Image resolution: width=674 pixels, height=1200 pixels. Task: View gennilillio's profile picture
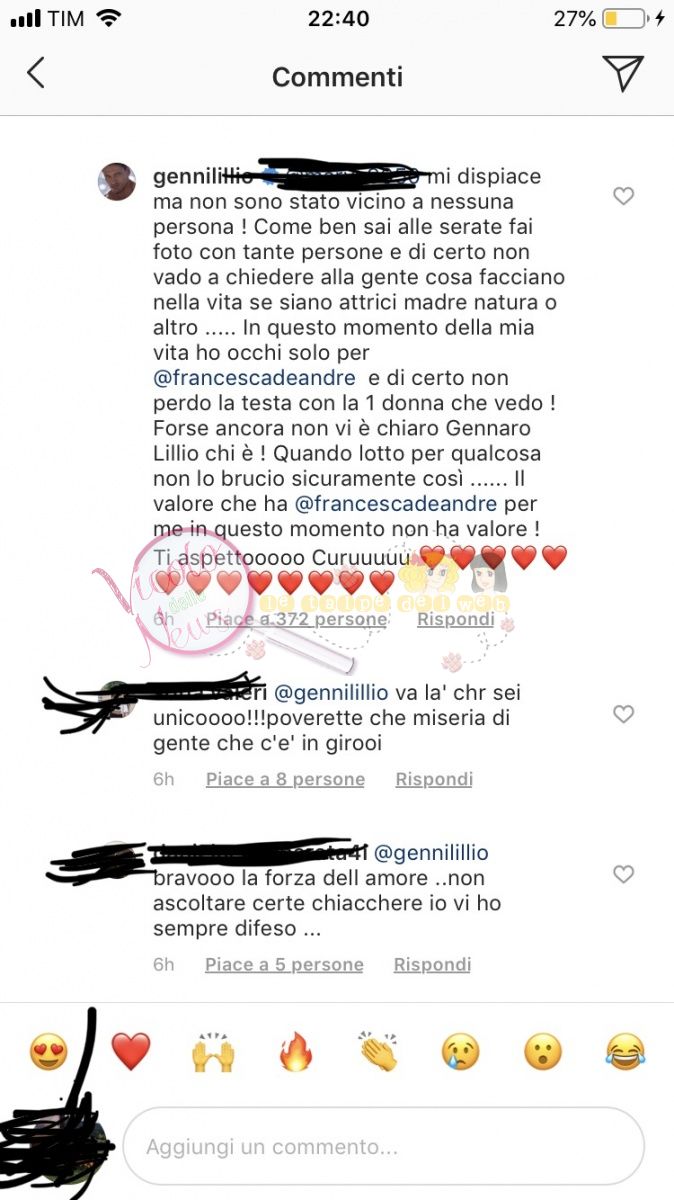coord(116,181)
